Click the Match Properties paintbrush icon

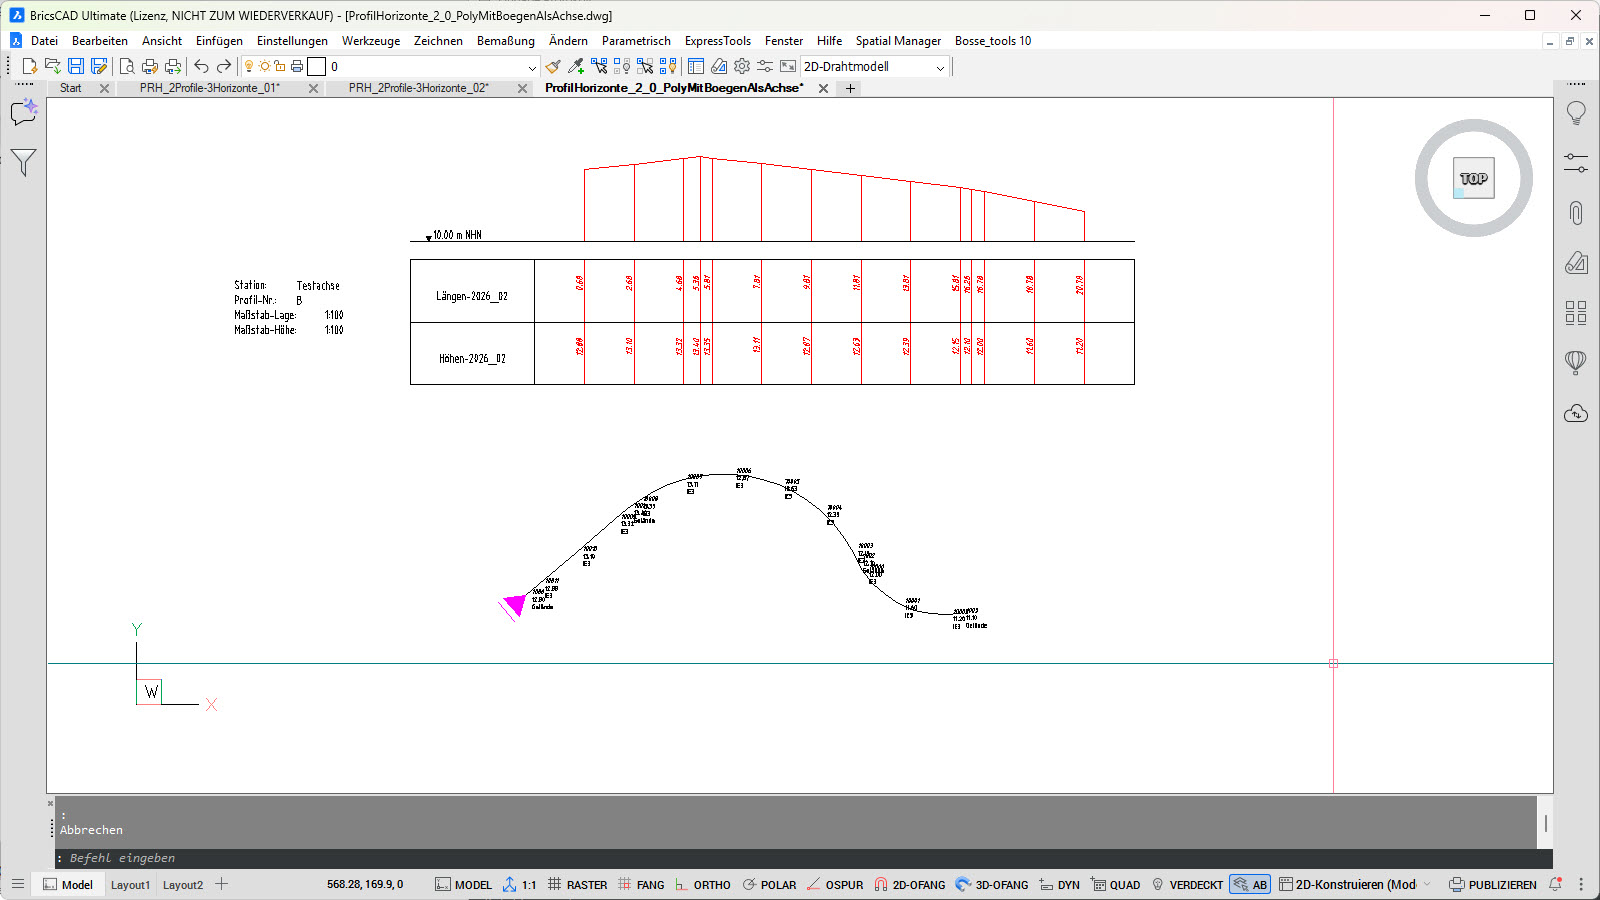point(553,66)
